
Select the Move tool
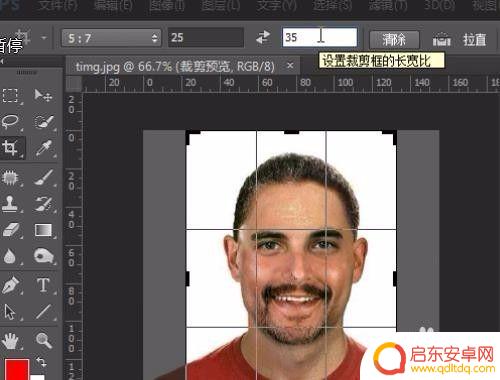click(43, 95)
